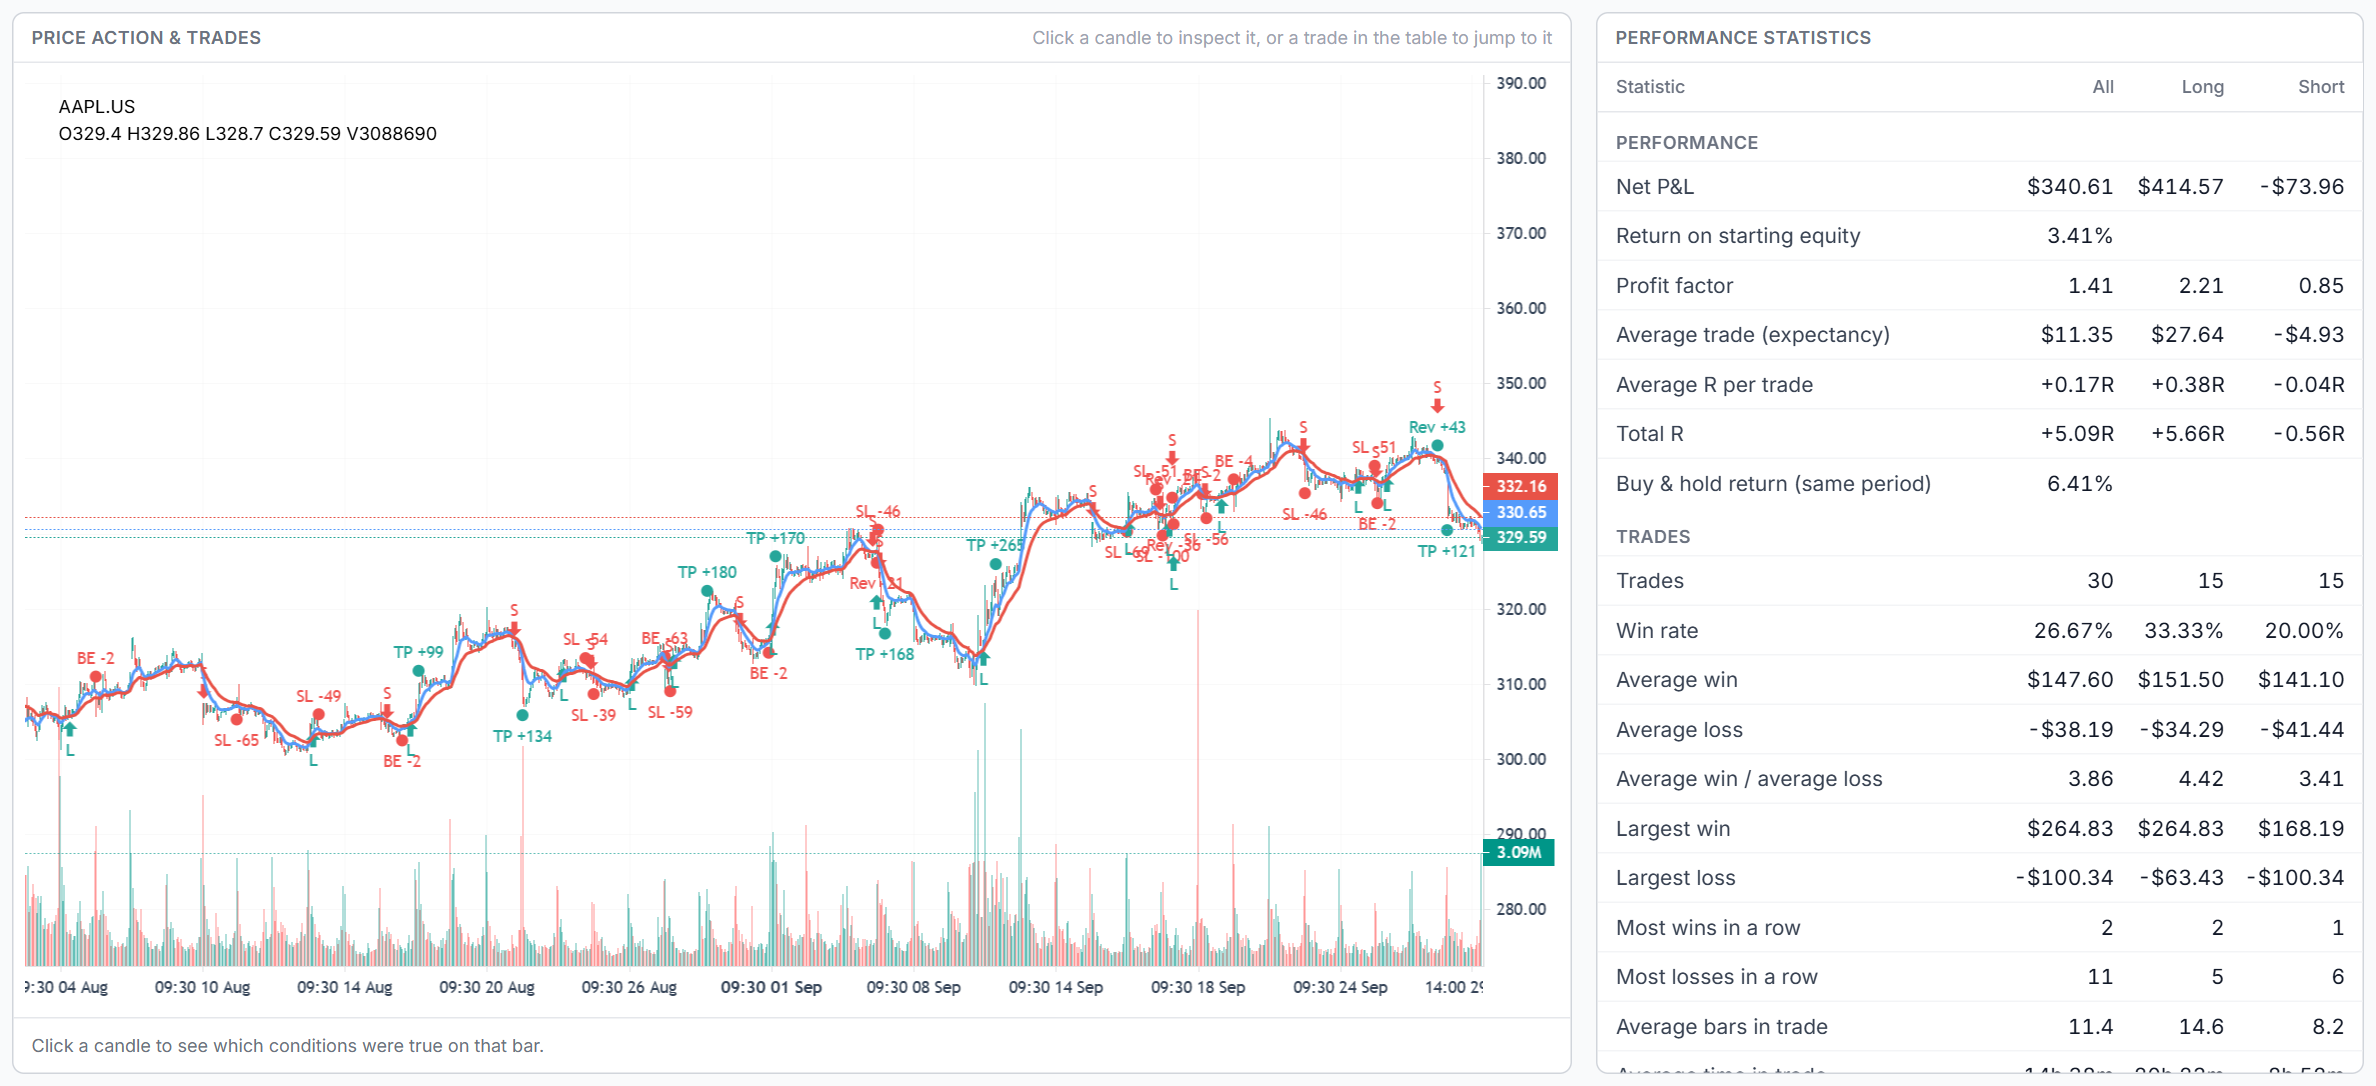Click the 09:30 18 Sep date label
The width and height of the screenshot is (2376, 1086).
tap(1197, 988)
